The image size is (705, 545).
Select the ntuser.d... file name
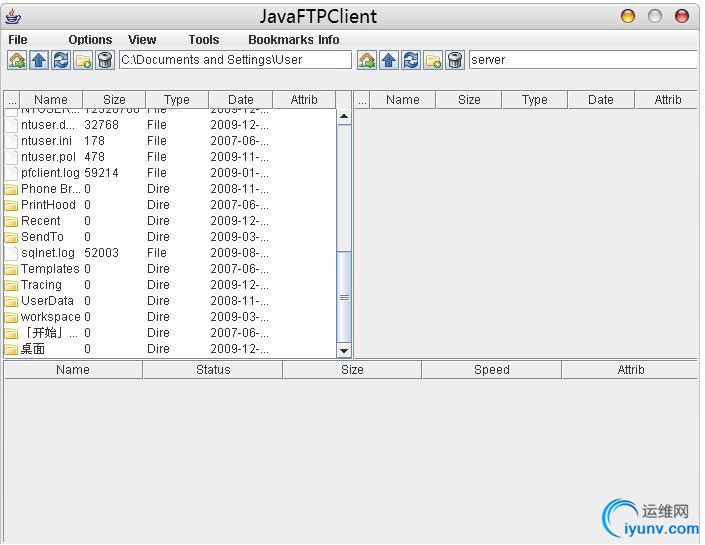pyautogui.click(x=48, y=125)
